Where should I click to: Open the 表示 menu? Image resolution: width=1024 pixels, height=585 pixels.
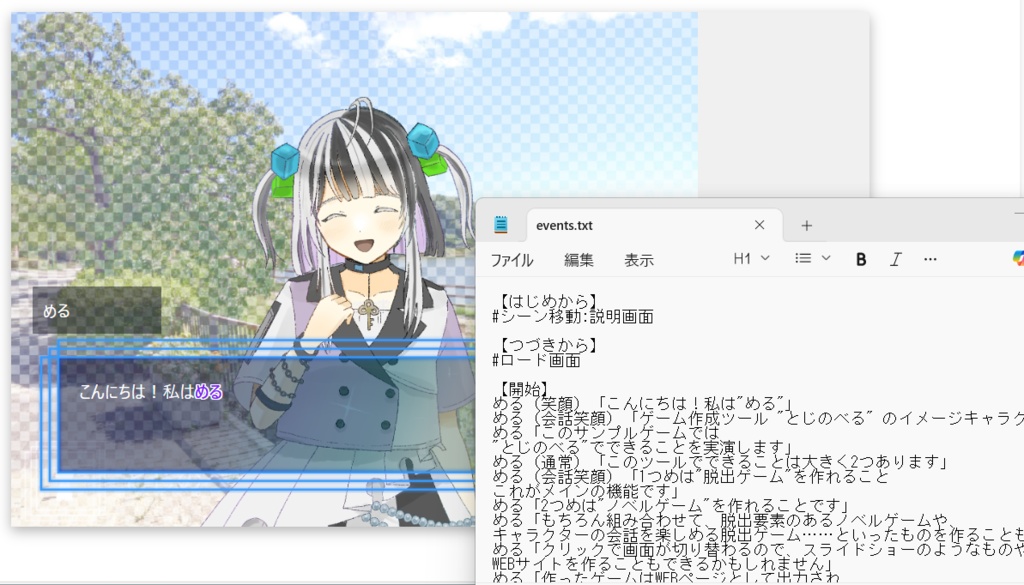pyautogui.click(x=639, y=259)
